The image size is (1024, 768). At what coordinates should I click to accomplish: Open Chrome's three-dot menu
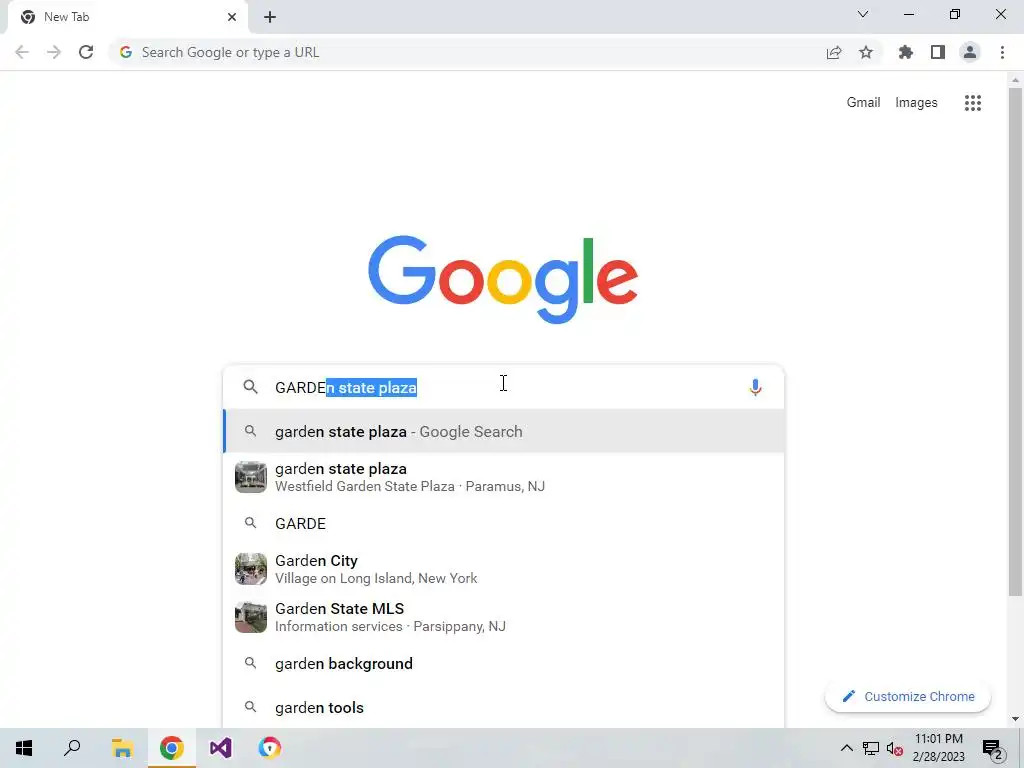pyautogui.click(x=1002, y=52)
